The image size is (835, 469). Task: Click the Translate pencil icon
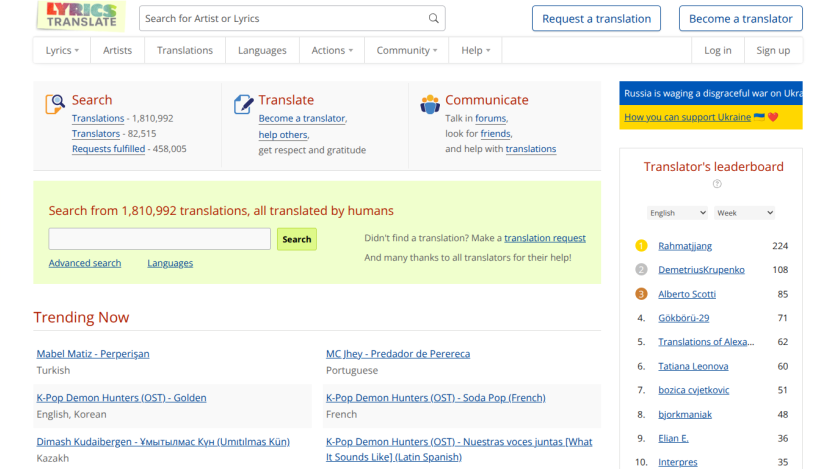click(243, 104)
